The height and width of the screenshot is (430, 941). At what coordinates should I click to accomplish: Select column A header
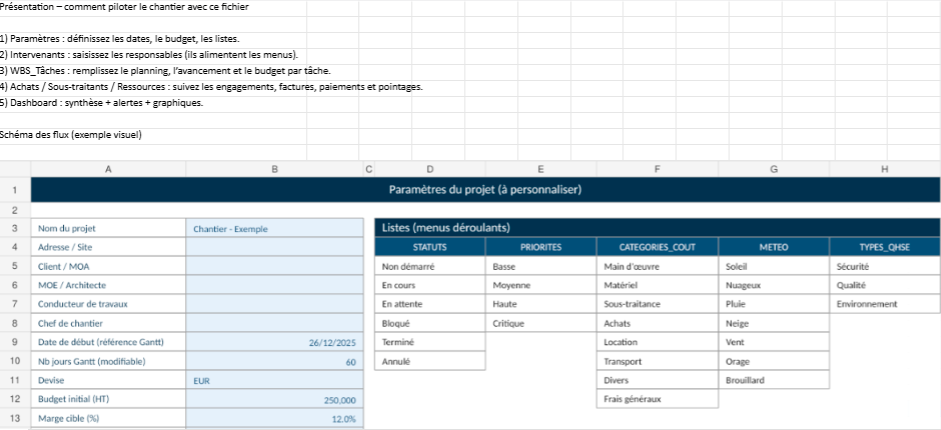pos(108,170)
